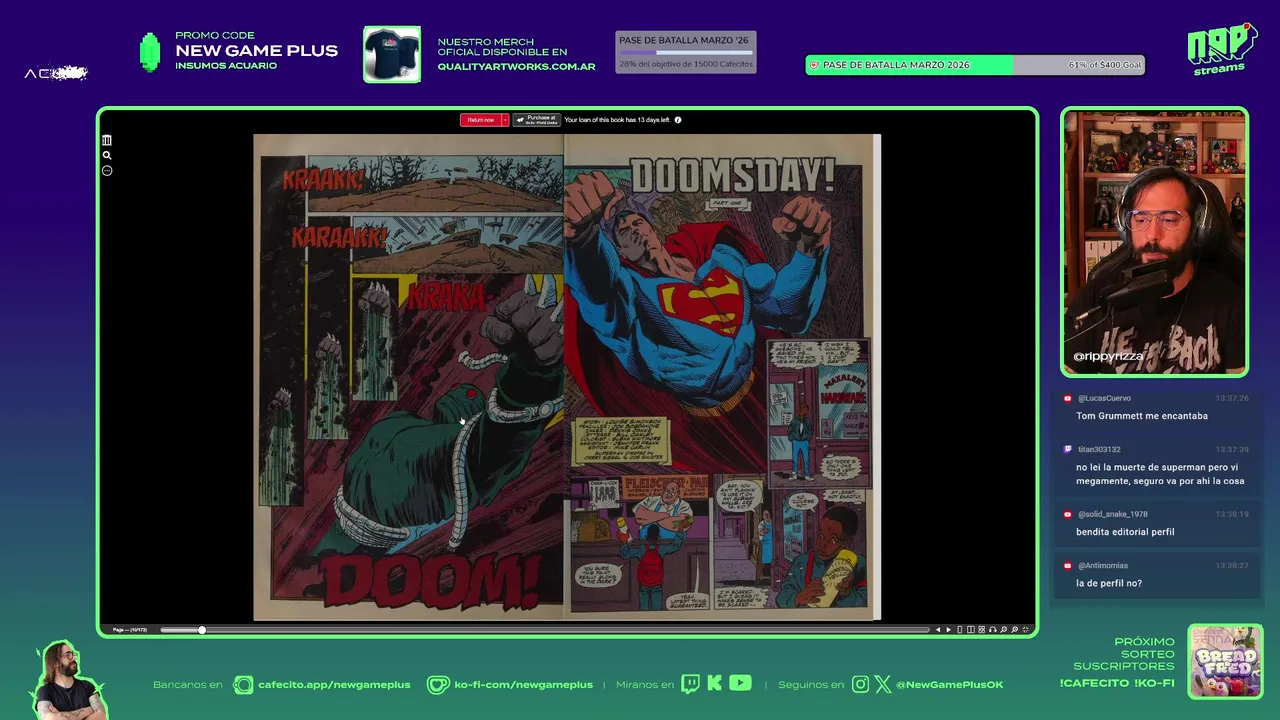Click the NGP streams logo
1280x720 pixels.
(1221, 48)
